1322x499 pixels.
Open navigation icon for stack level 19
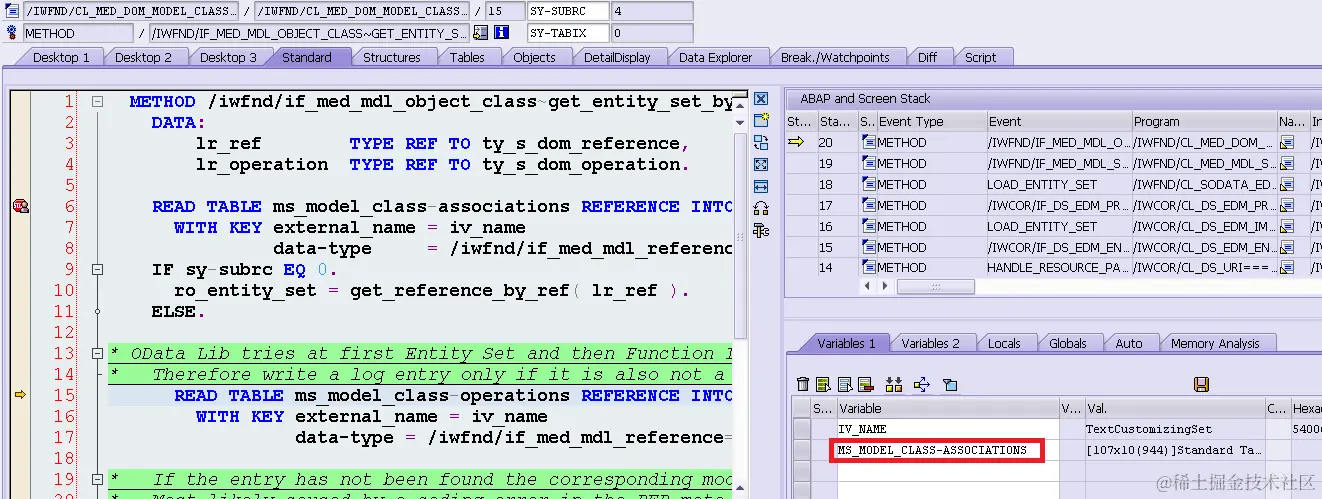(1287, 163)
